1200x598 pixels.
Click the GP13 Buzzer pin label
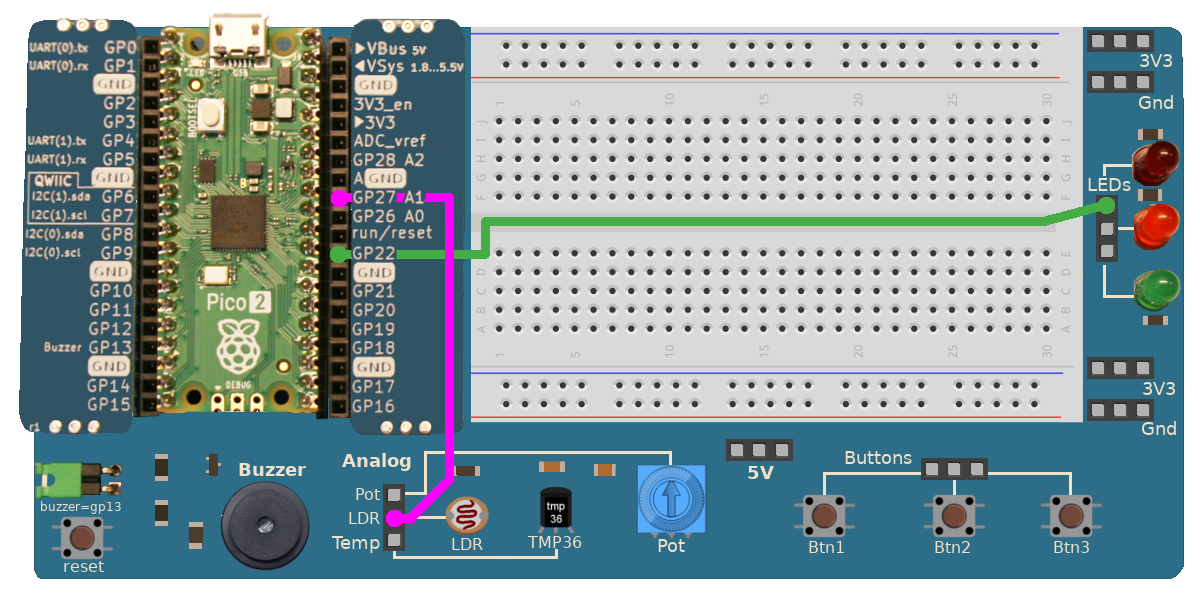111,348
